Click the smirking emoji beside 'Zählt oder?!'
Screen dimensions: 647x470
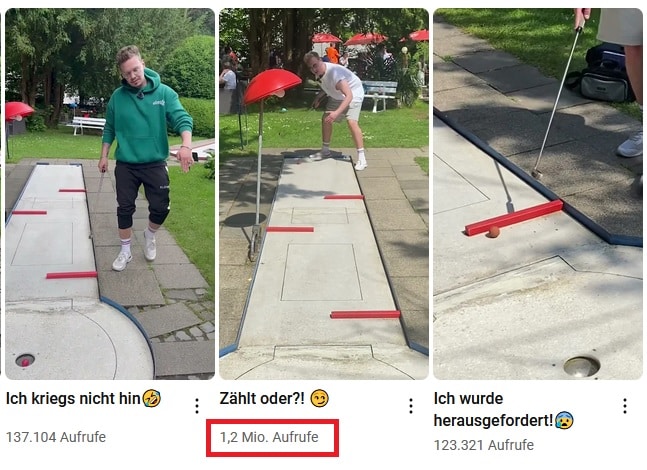click(319, 399)
